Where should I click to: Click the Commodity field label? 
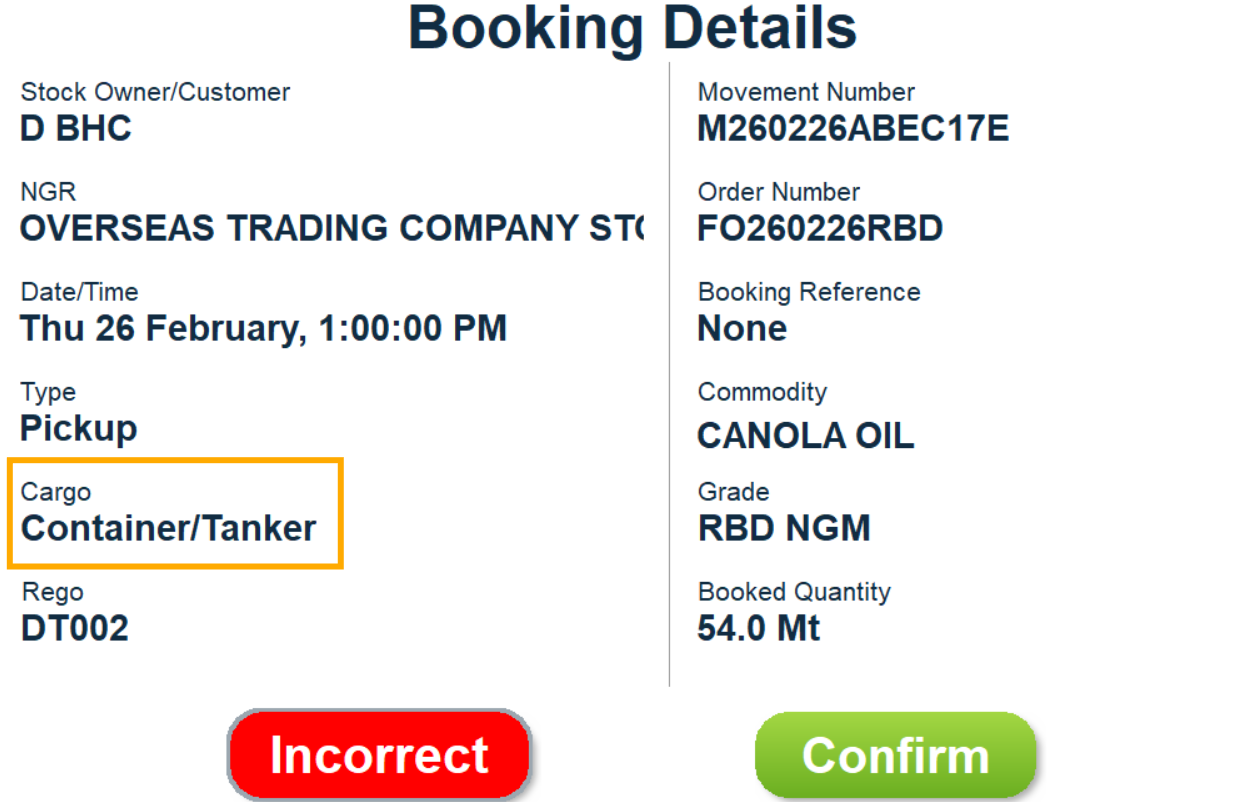[x=762, y=392]
